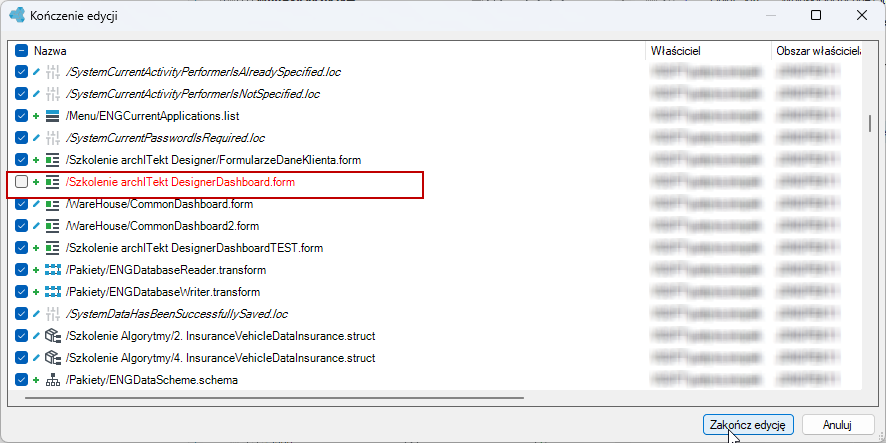Click schema icon of ENGDataScheme.schema
Viewport: 886px width, 443px height.
53,380
